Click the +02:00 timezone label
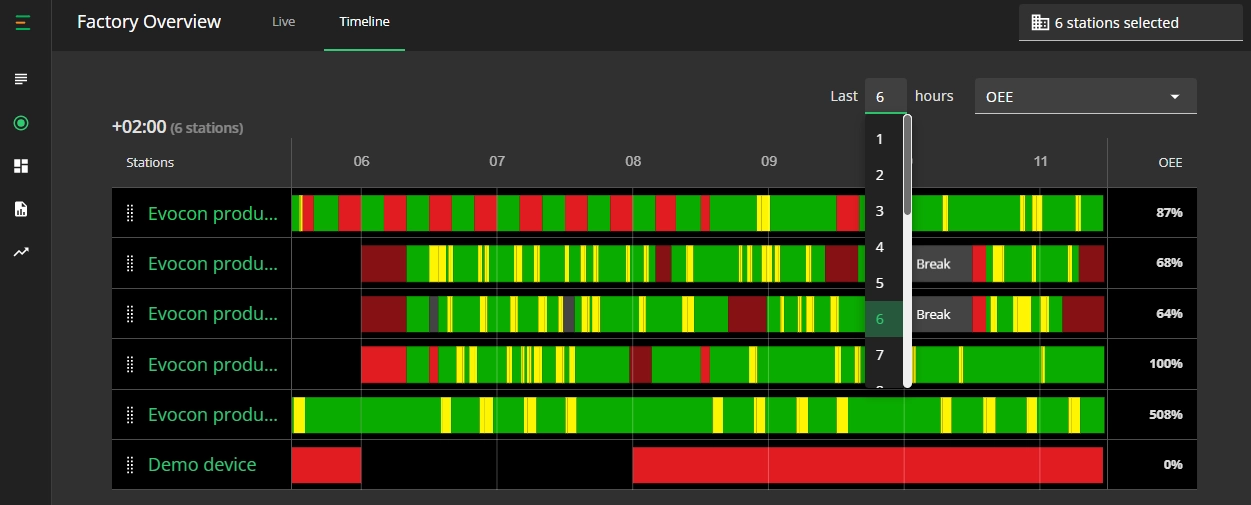Screen dimensions: 1251x505 (139, 127)
